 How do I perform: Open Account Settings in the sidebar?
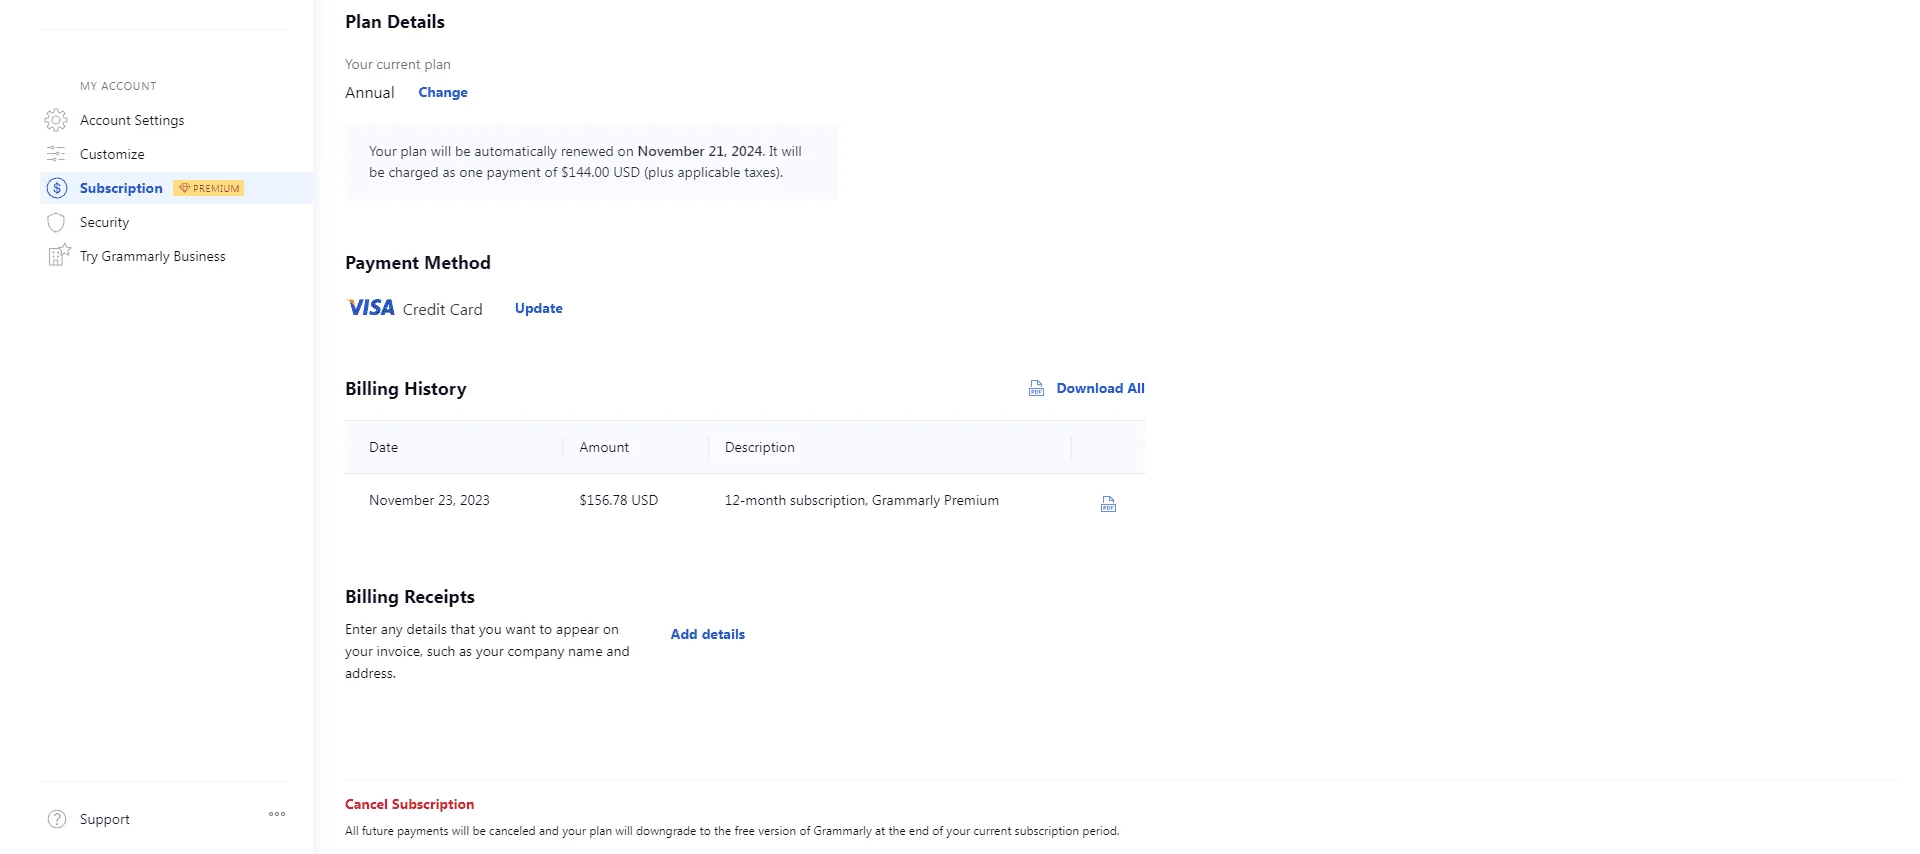coord(132,120)
